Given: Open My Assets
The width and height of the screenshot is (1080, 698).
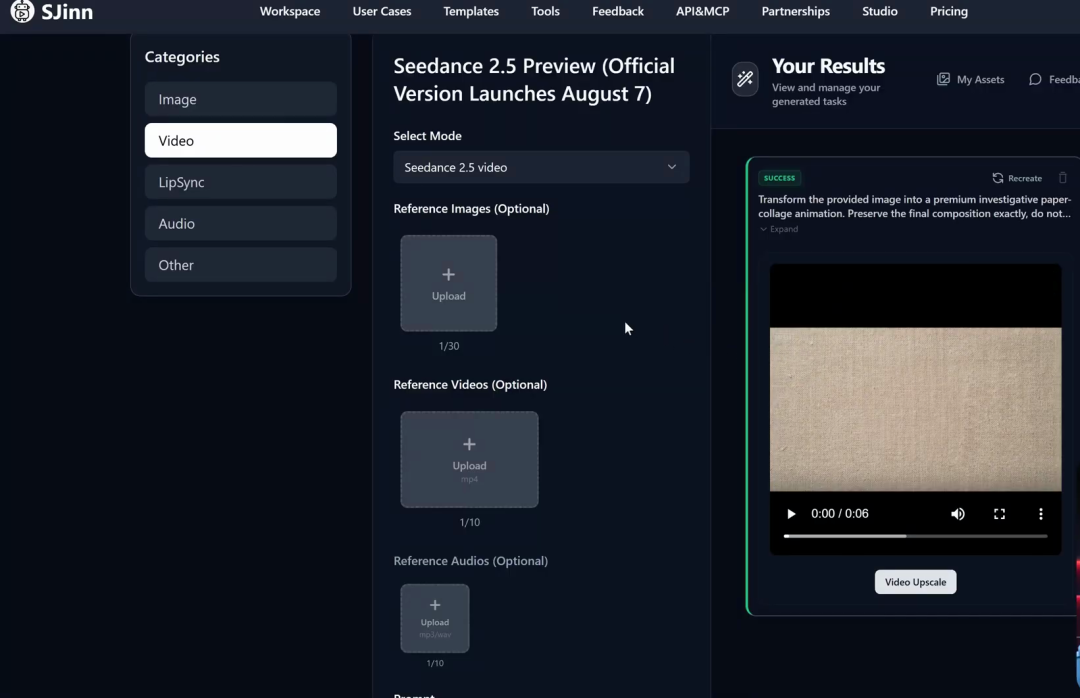Looking at the screenshot, I should [x=970, y=79].
